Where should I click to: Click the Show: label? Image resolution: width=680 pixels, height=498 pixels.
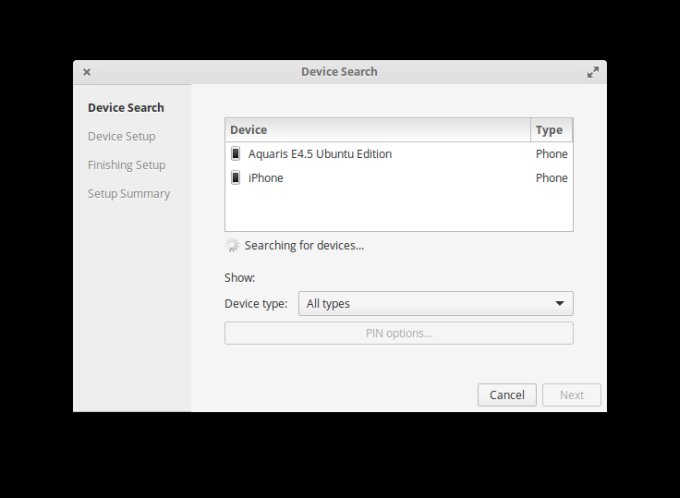(x=240, y=278)
